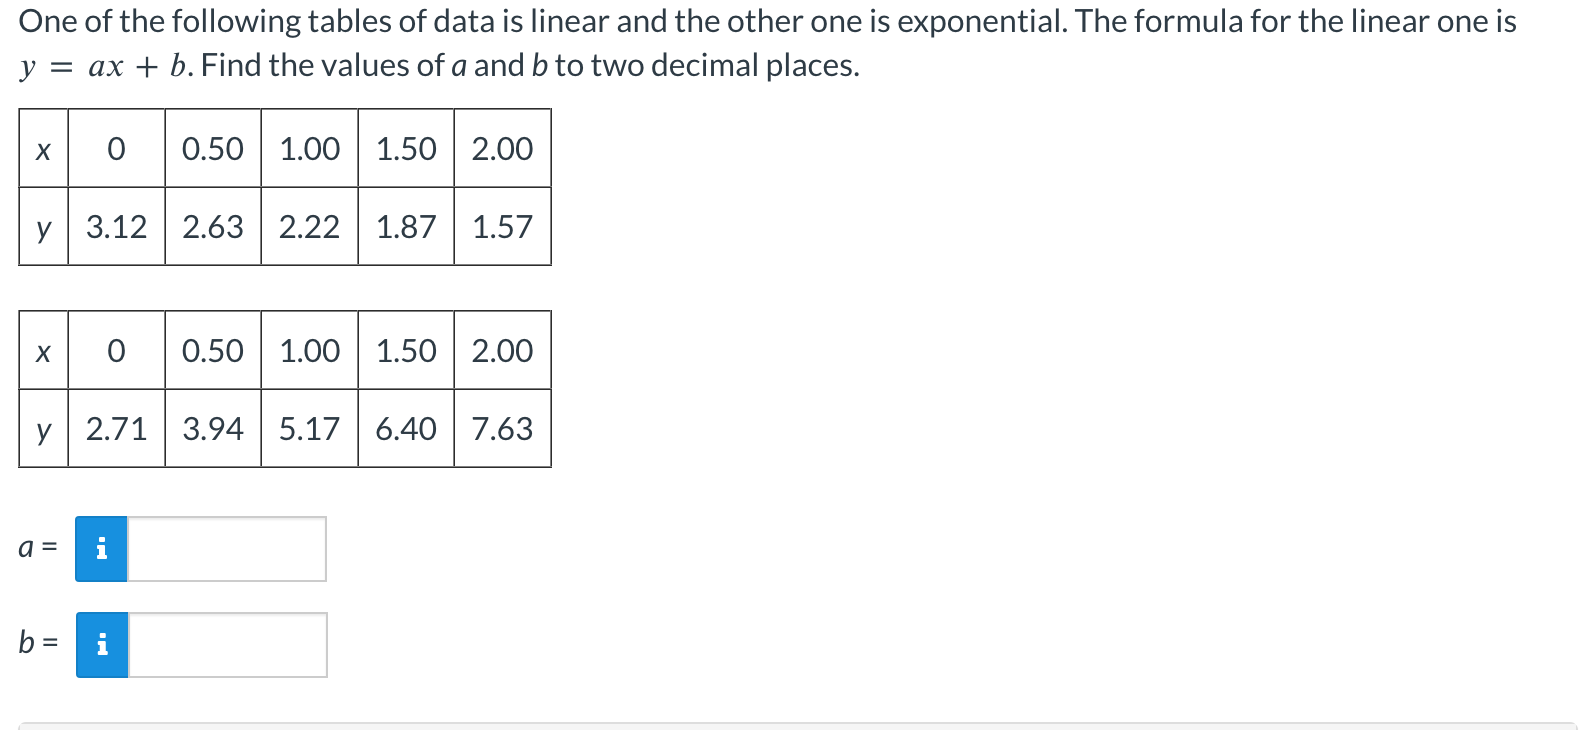Click the x value 2.00 in the first table

pyautogui.click(x=501, y=150)
